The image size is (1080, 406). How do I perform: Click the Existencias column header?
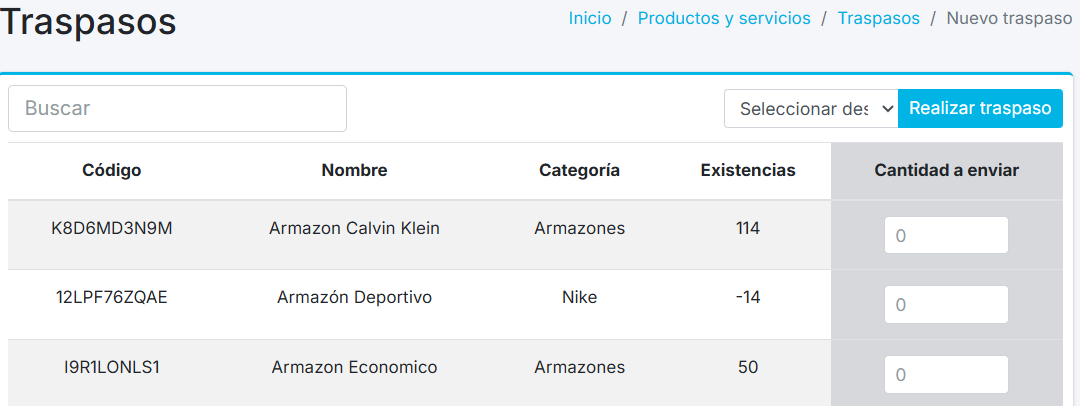[x=748, y=170]
